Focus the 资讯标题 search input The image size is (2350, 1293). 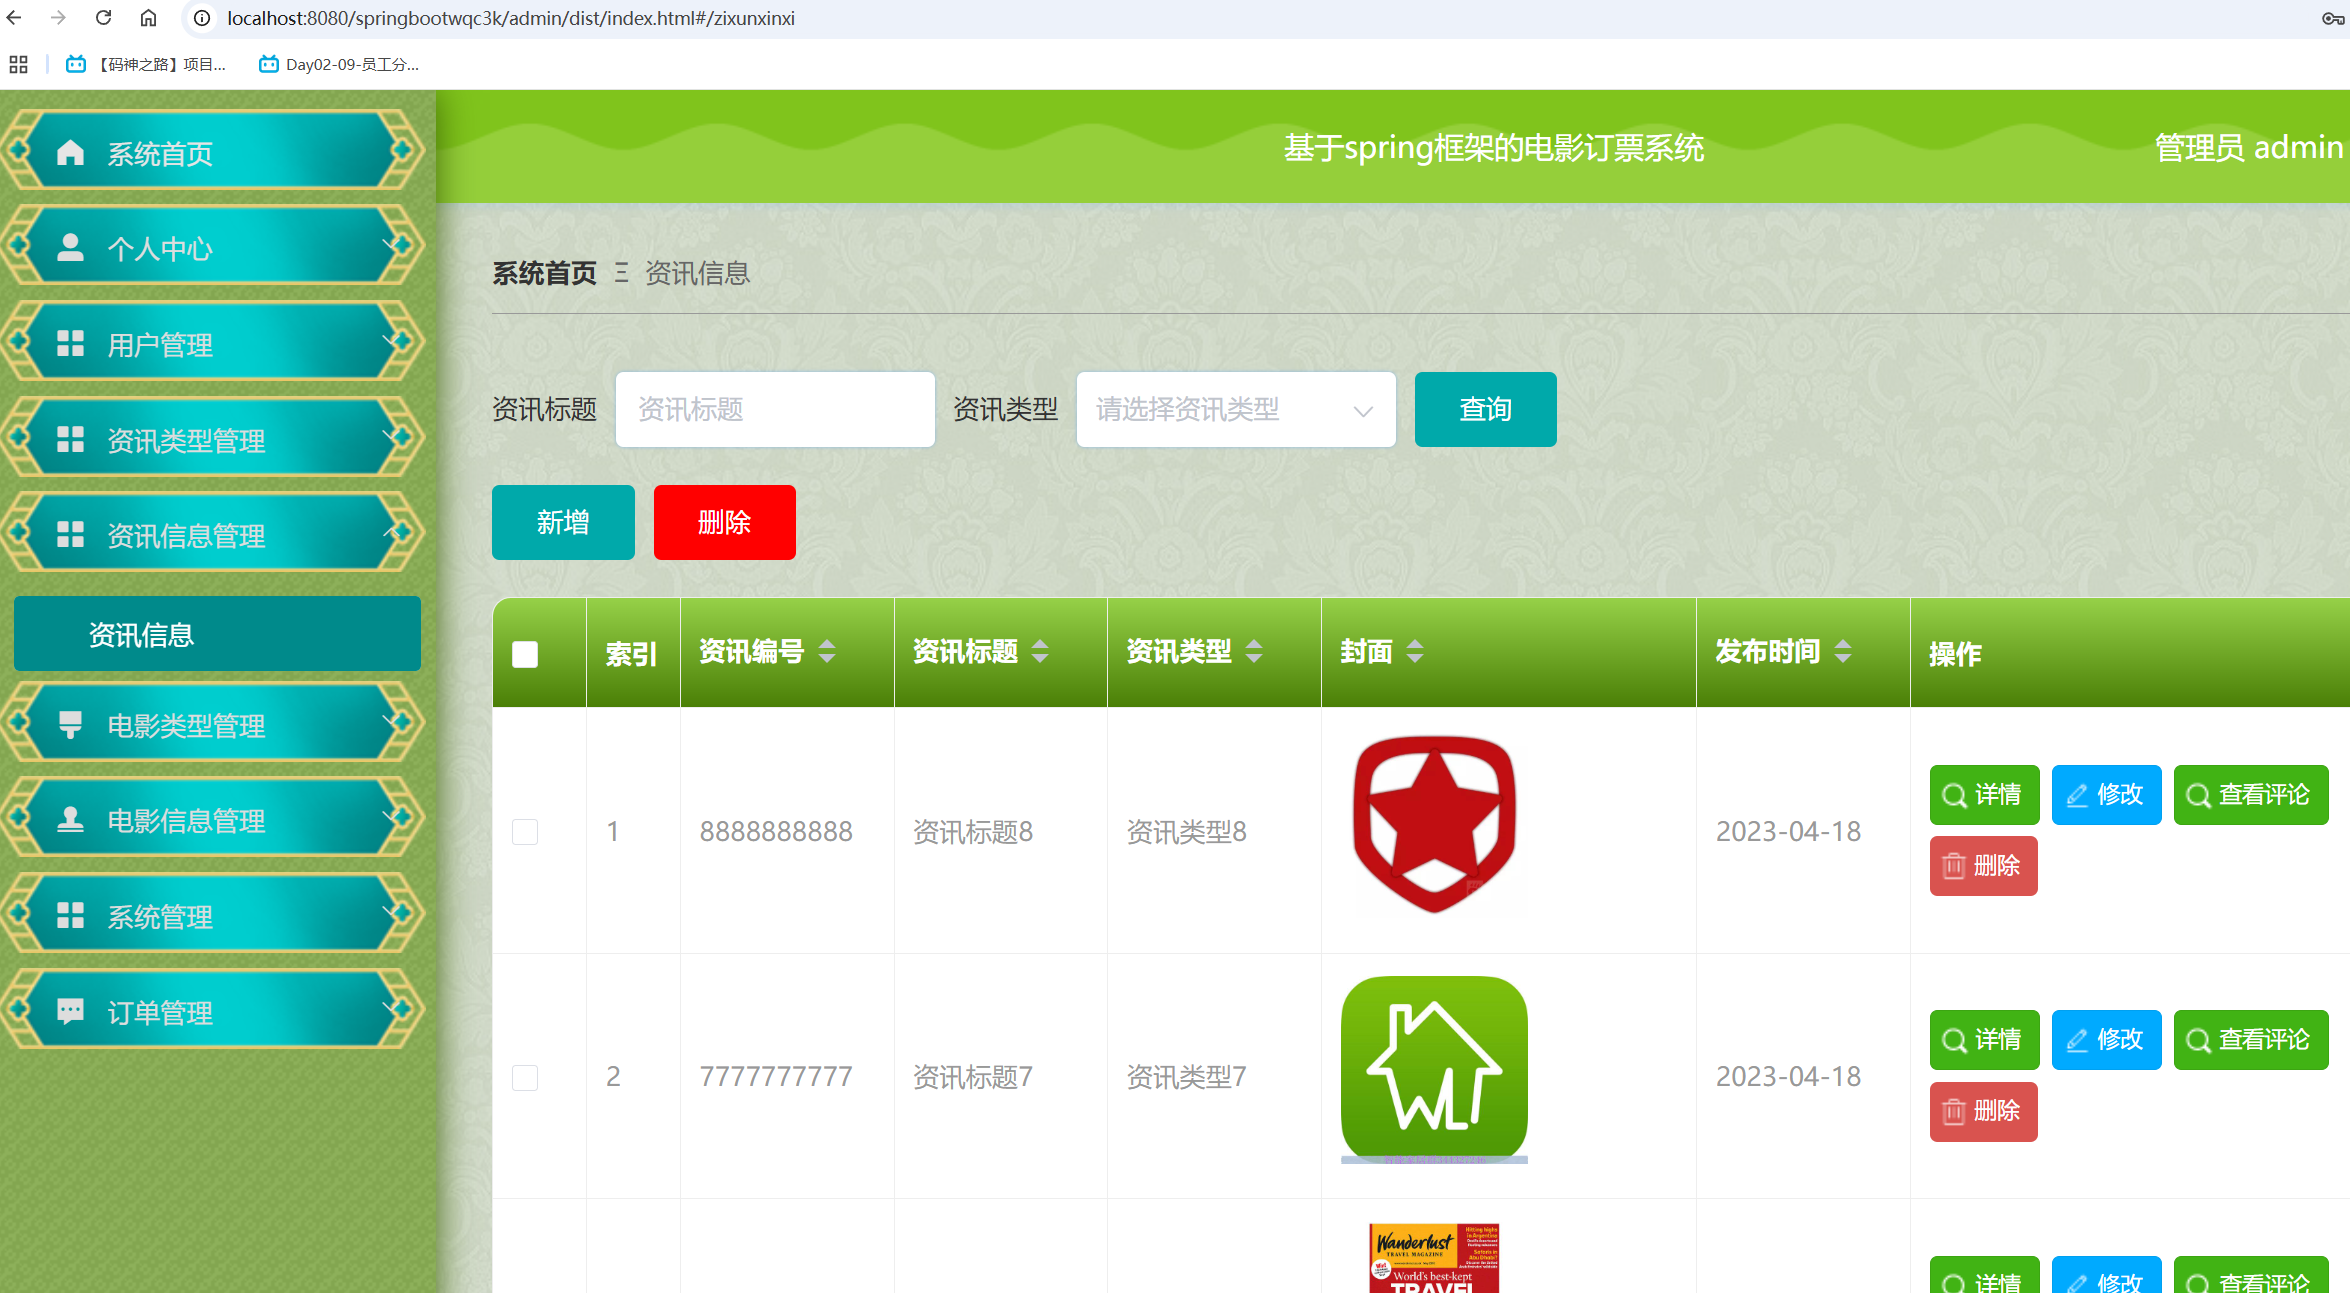click(x=775, y=409)
